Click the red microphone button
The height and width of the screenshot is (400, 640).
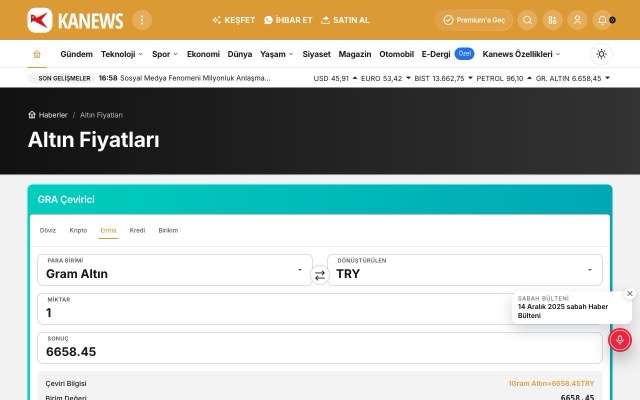pos(620,340)
